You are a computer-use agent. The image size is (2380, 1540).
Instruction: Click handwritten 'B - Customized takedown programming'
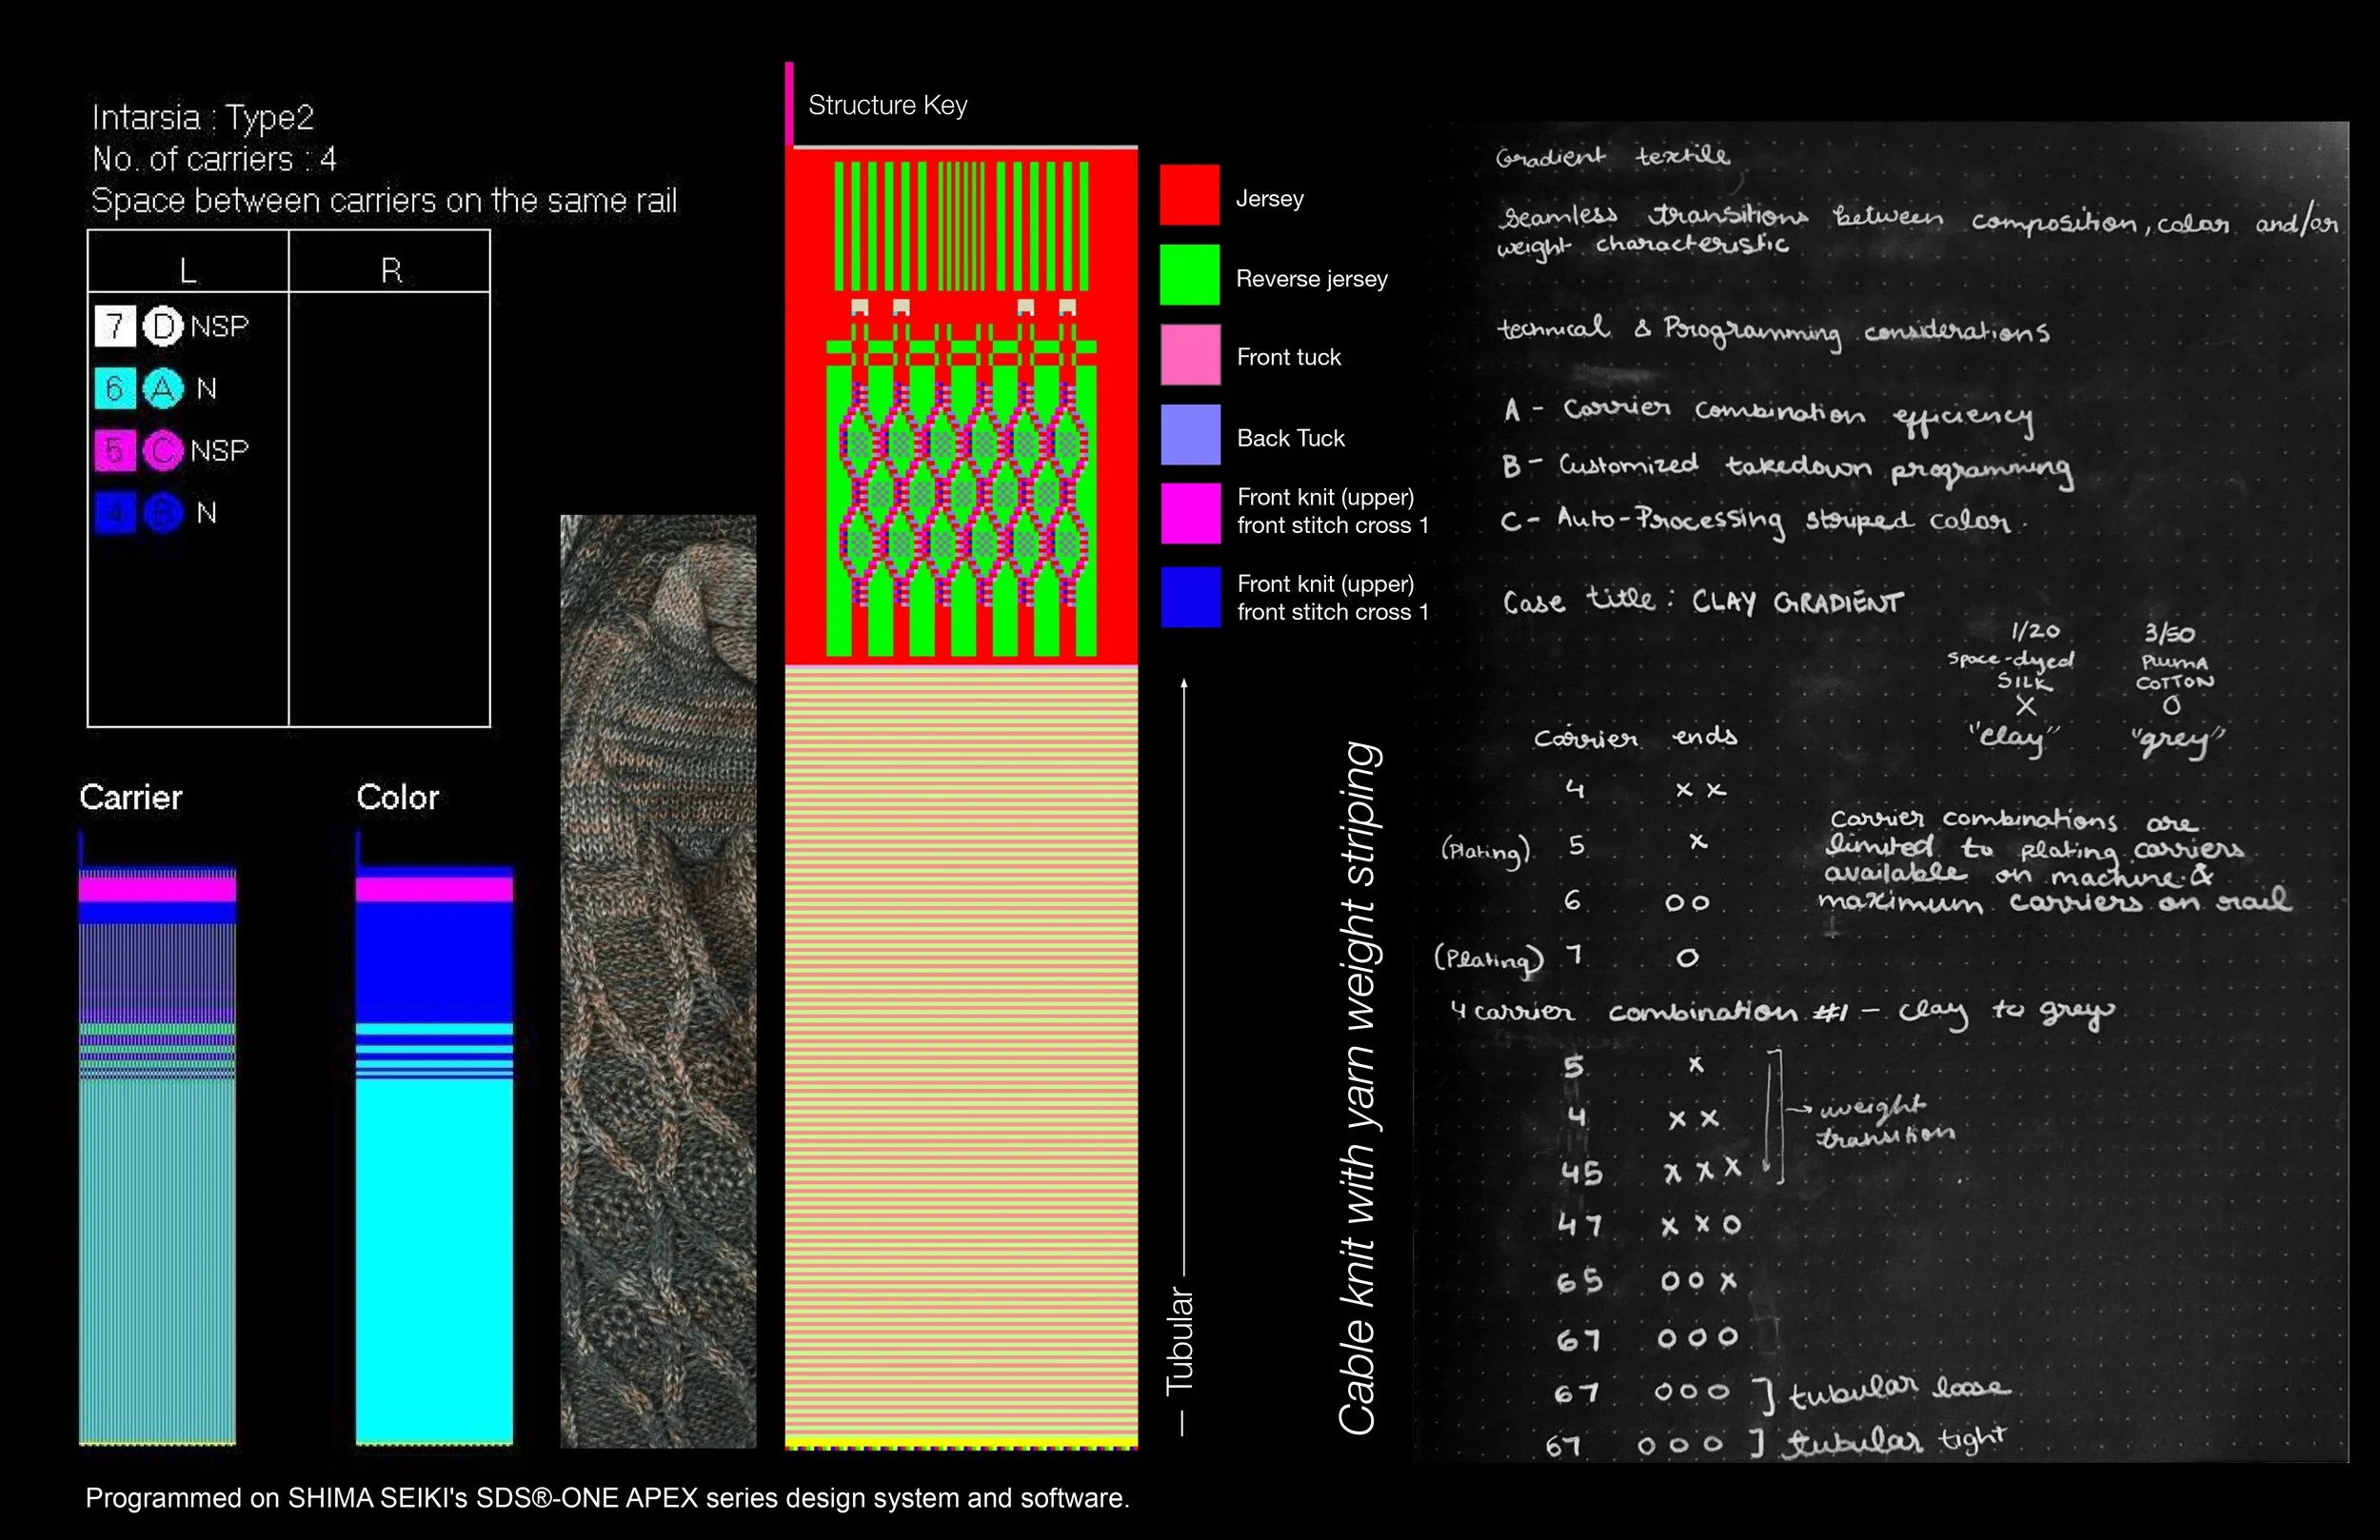point(1787,468)
